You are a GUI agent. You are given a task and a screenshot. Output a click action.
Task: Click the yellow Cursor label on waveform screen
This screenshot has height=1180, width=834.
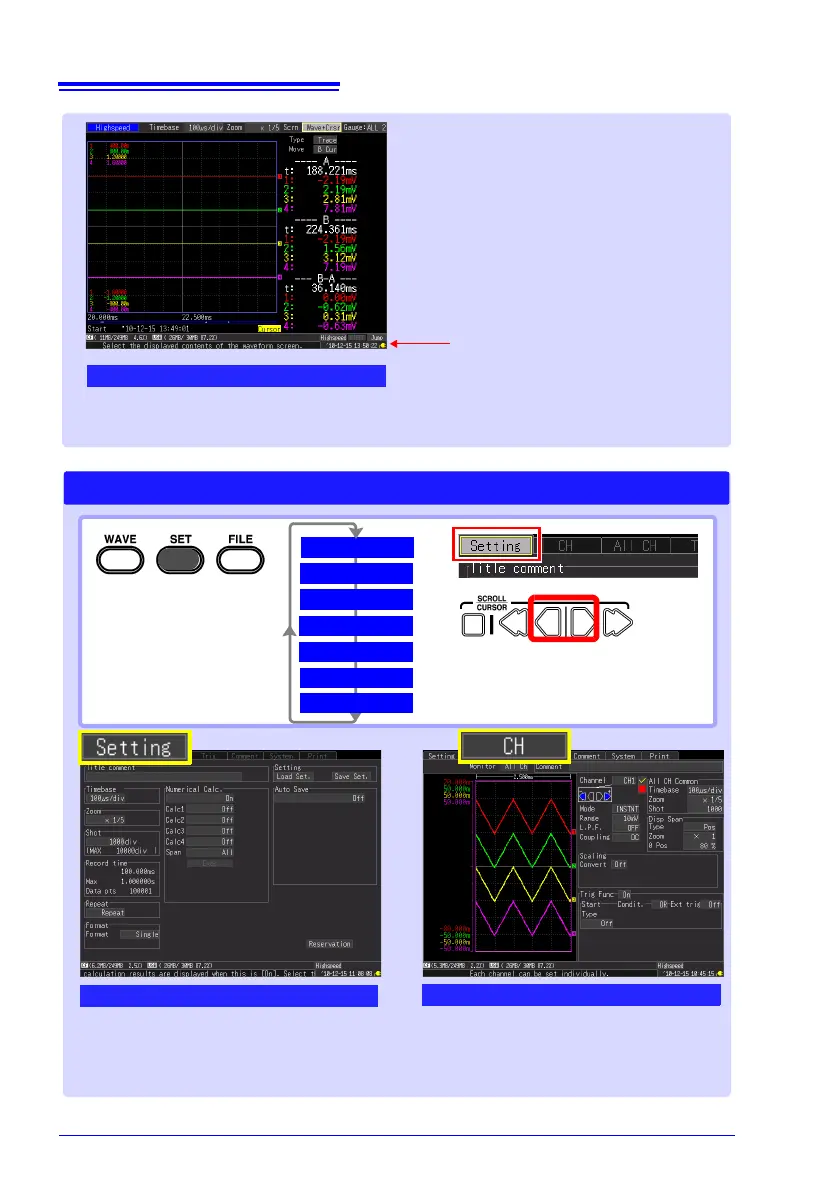pos(269,329)
